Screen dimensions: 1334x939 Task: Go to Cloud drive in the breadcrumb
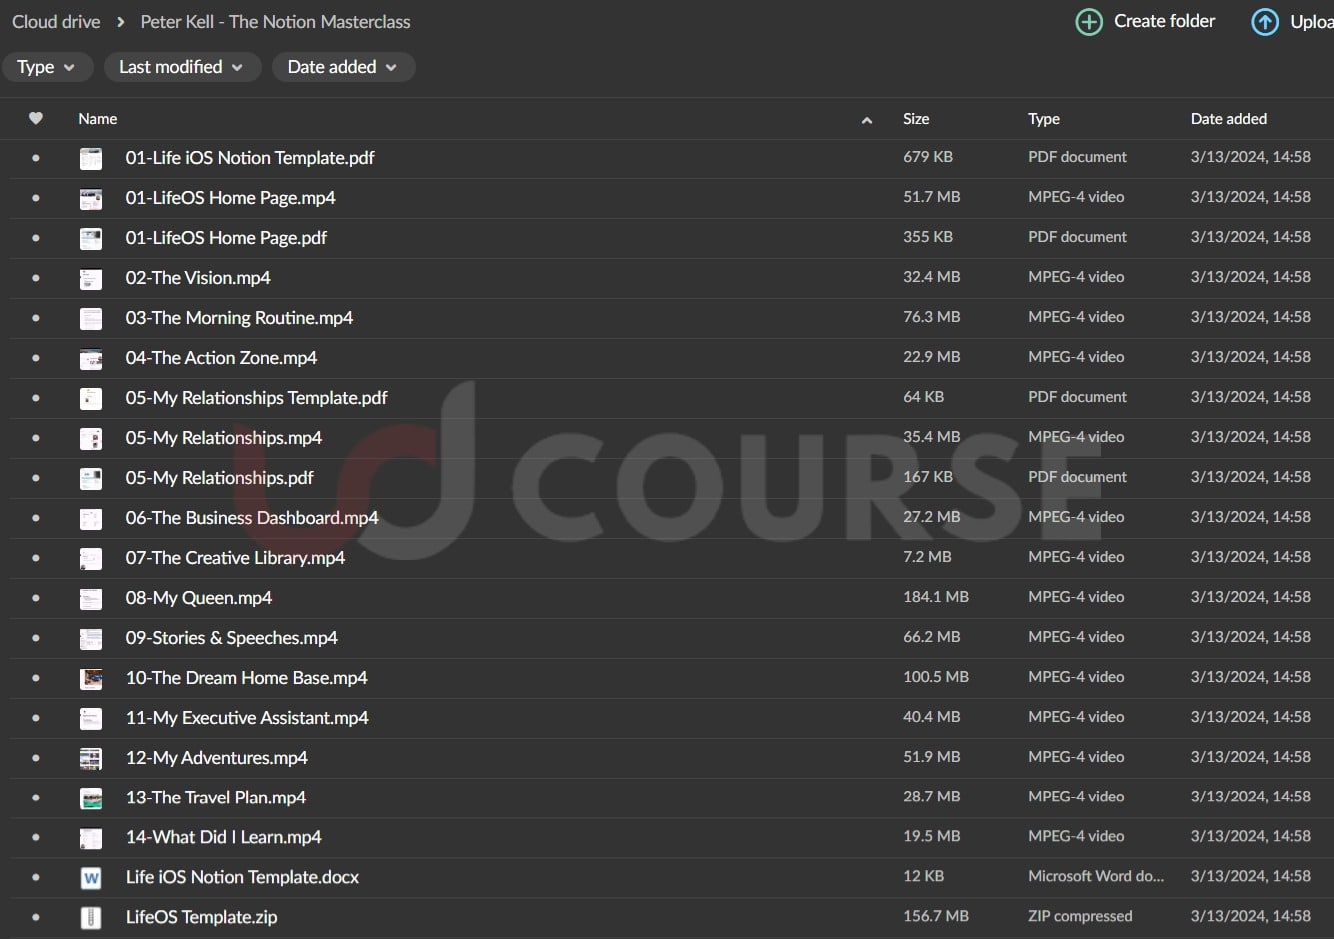point(56,22)
